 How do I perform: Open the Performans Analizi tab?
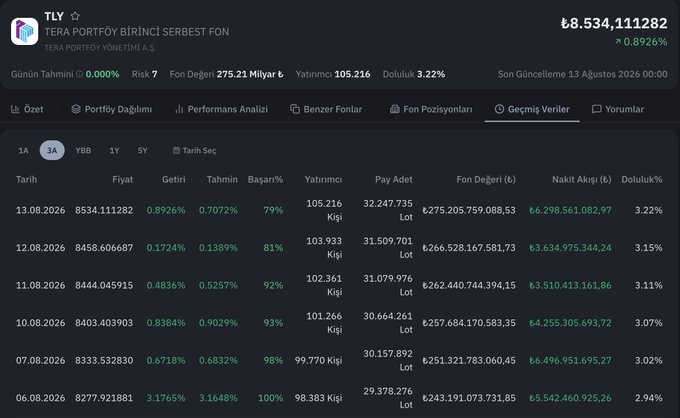(x=221, y=109)
